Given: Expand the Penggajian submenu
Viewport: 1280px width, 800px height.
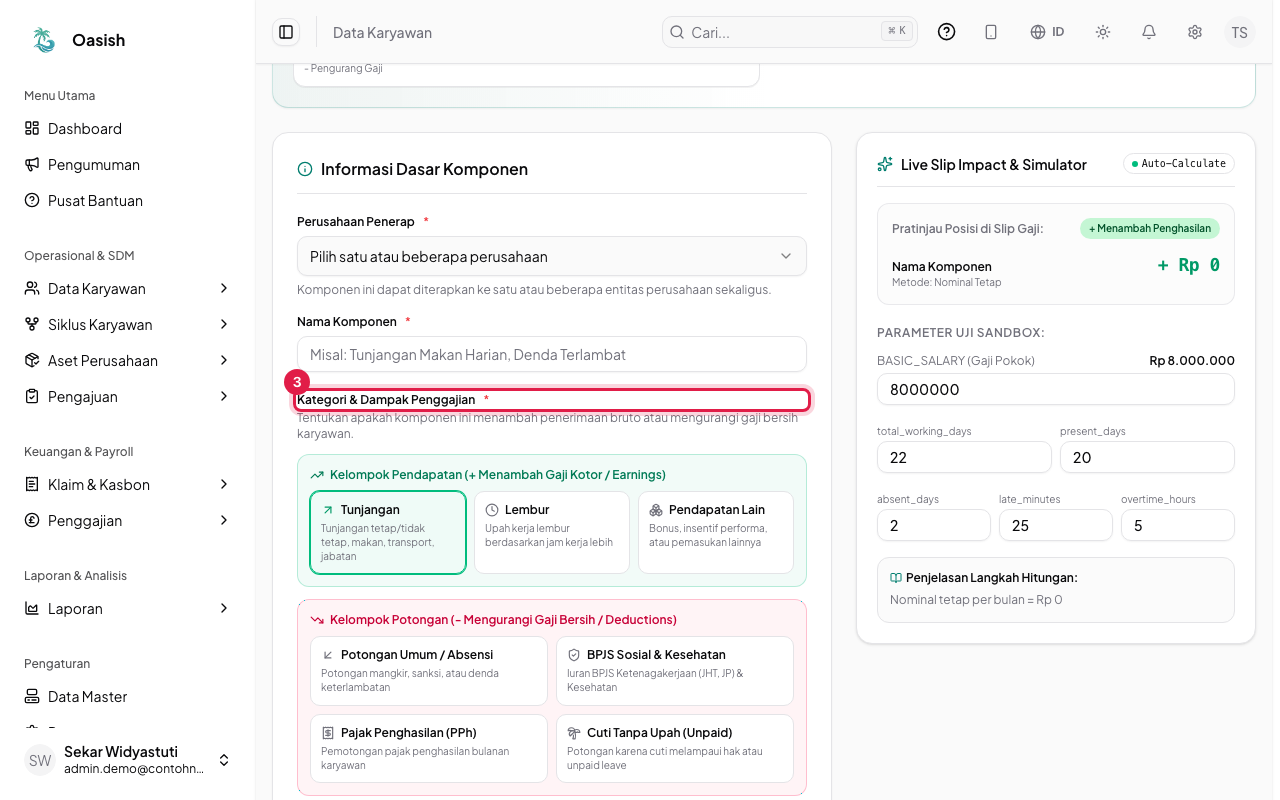Looking at the screenshot, I should click(x=128, y=521).
